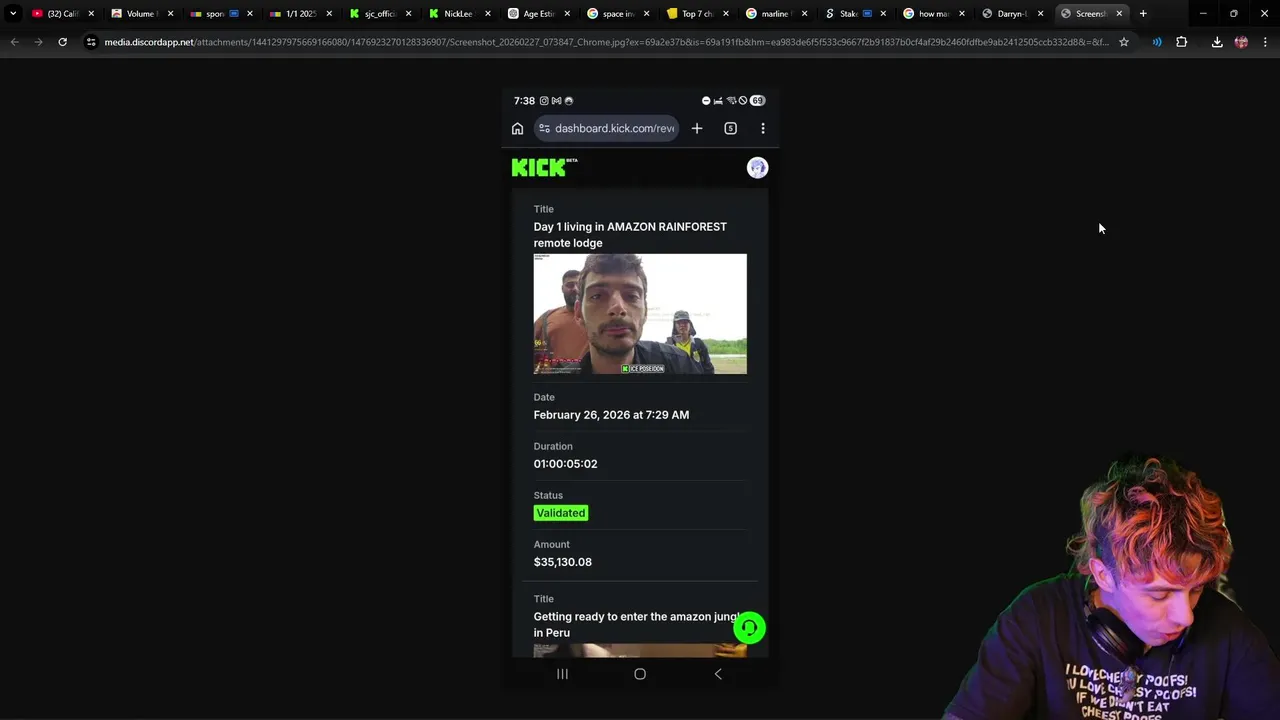View site information for media.discordapp.net
The height and width of the screenshot is (720, 1280).
(92, 42)
